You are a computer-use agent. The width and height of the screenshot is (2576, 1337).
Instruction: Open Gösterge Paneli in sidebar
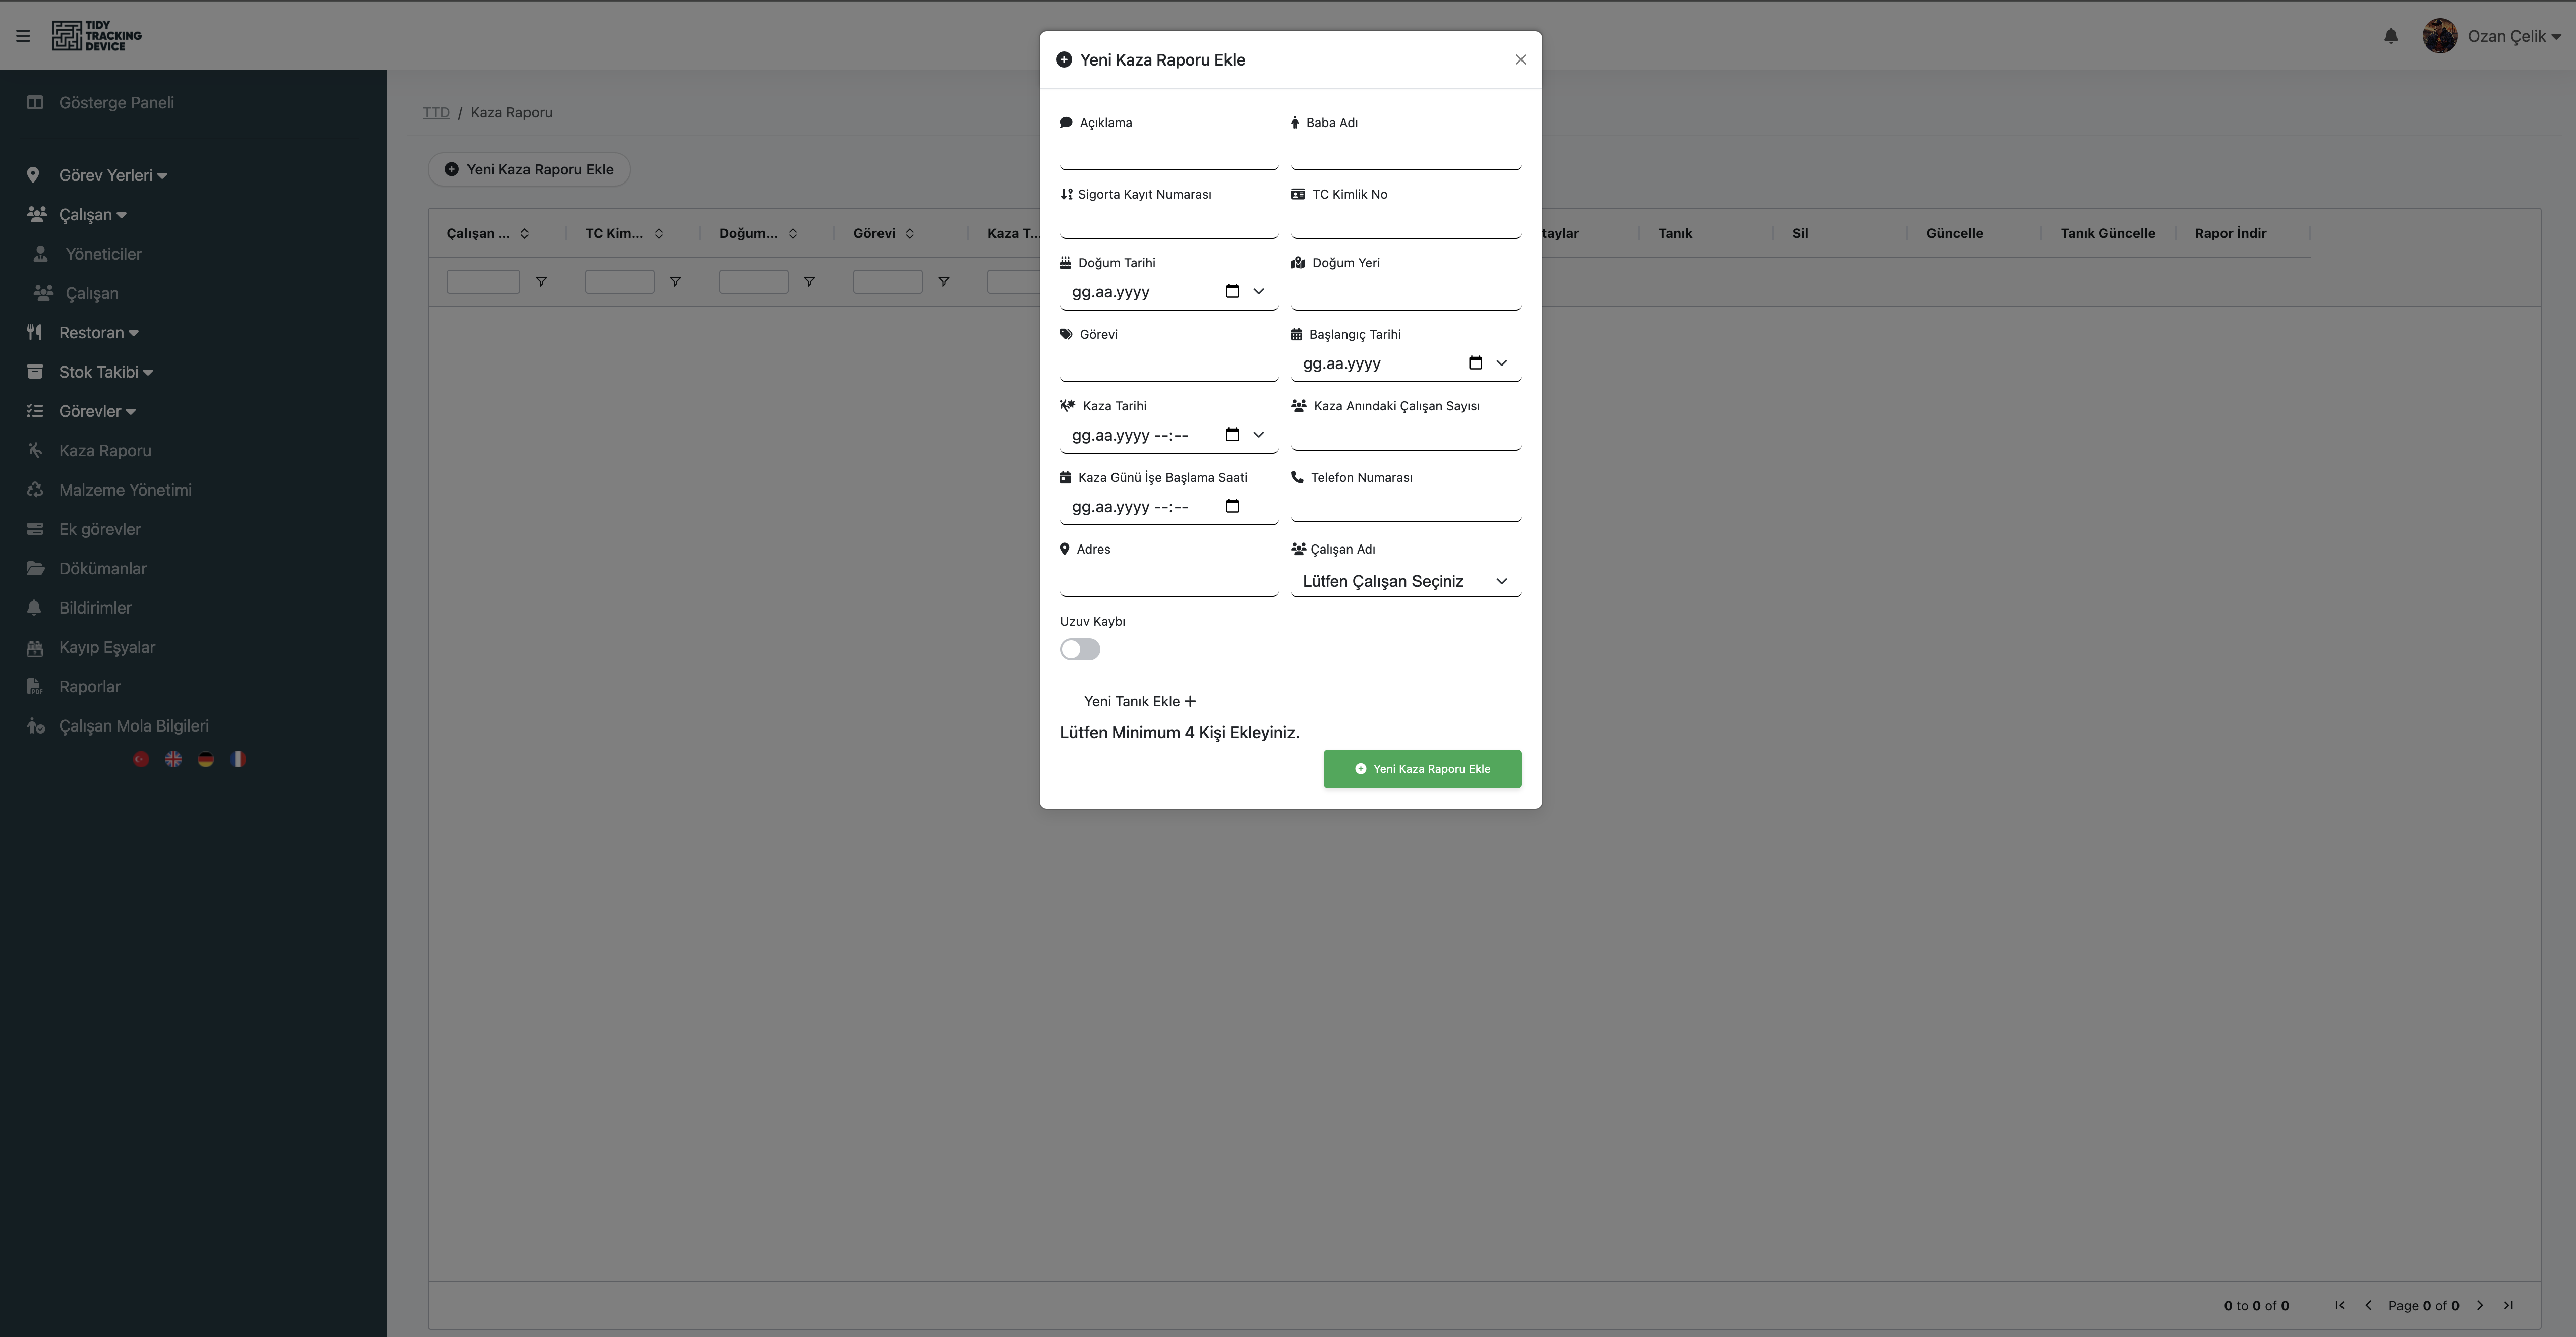(116, 102)
